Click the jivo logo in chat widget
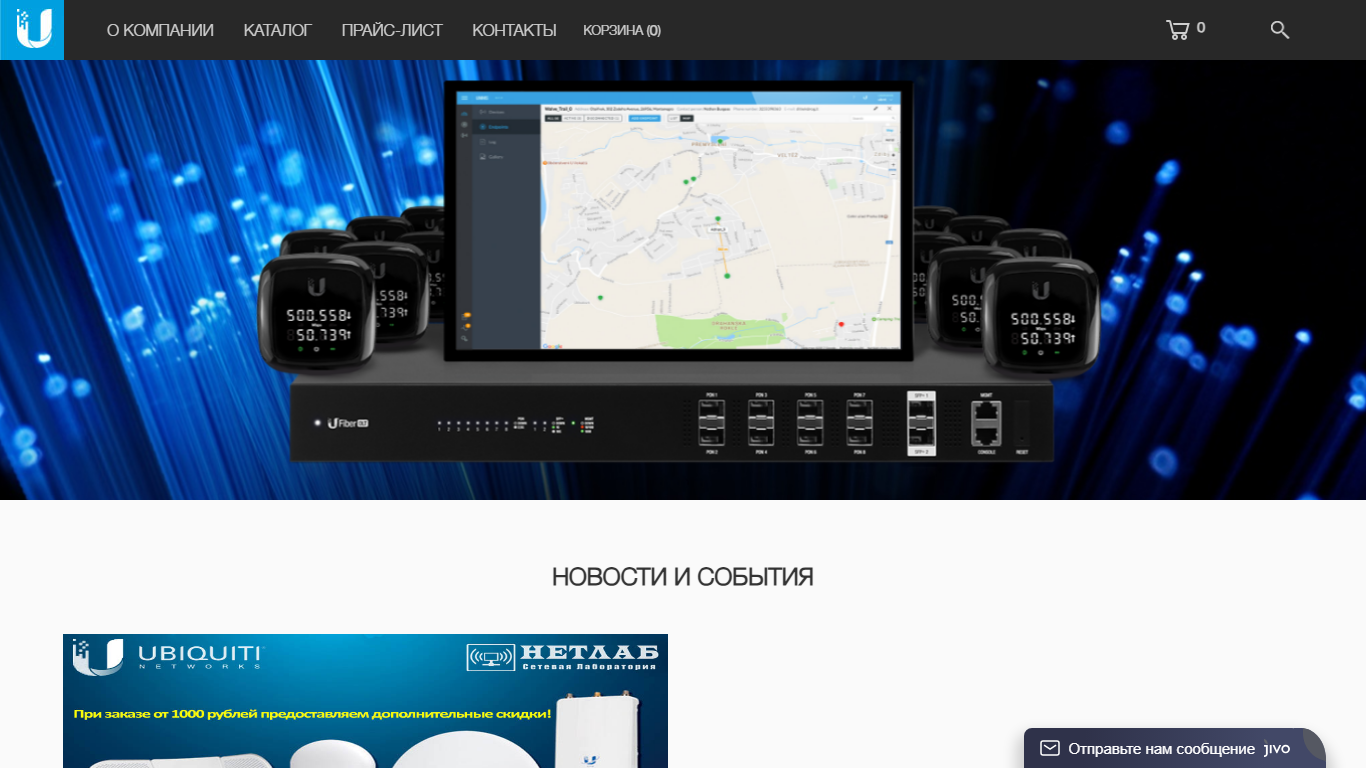This screenshot has height=768, width=1366. coord(1277,749)
